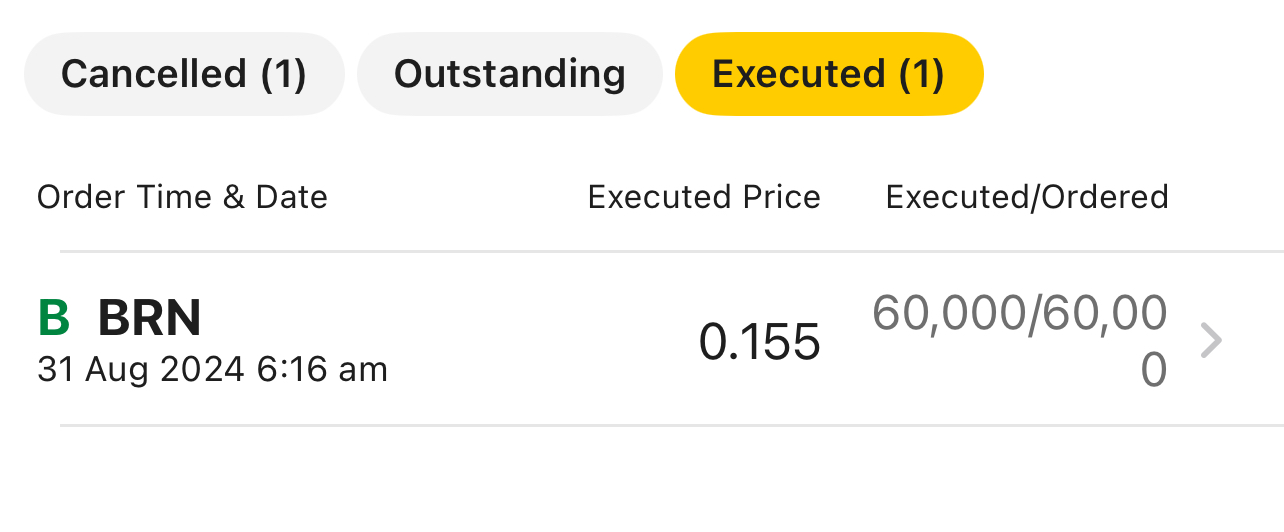This screenshot has height=532, width=1284.
Task: Open BRN order details via chevron arrow
Action: pyautogui.click(x=1211, y=341)
